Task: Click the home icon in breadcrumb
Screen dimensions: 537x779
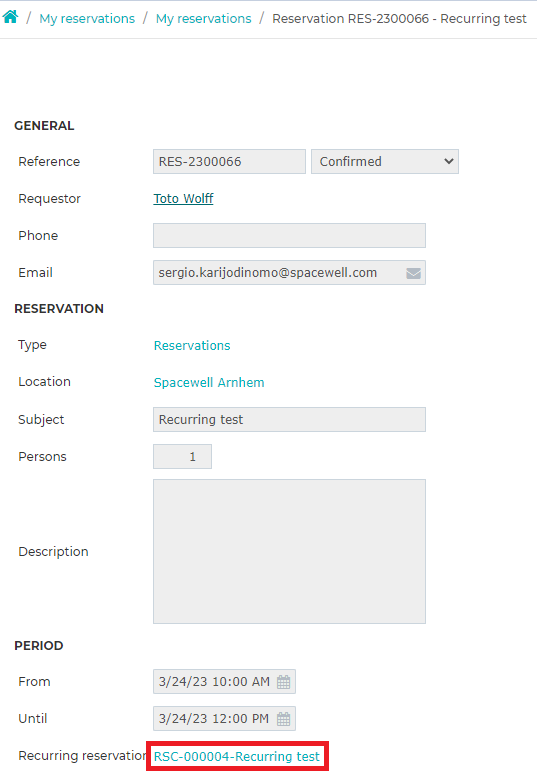Action: 10,17
